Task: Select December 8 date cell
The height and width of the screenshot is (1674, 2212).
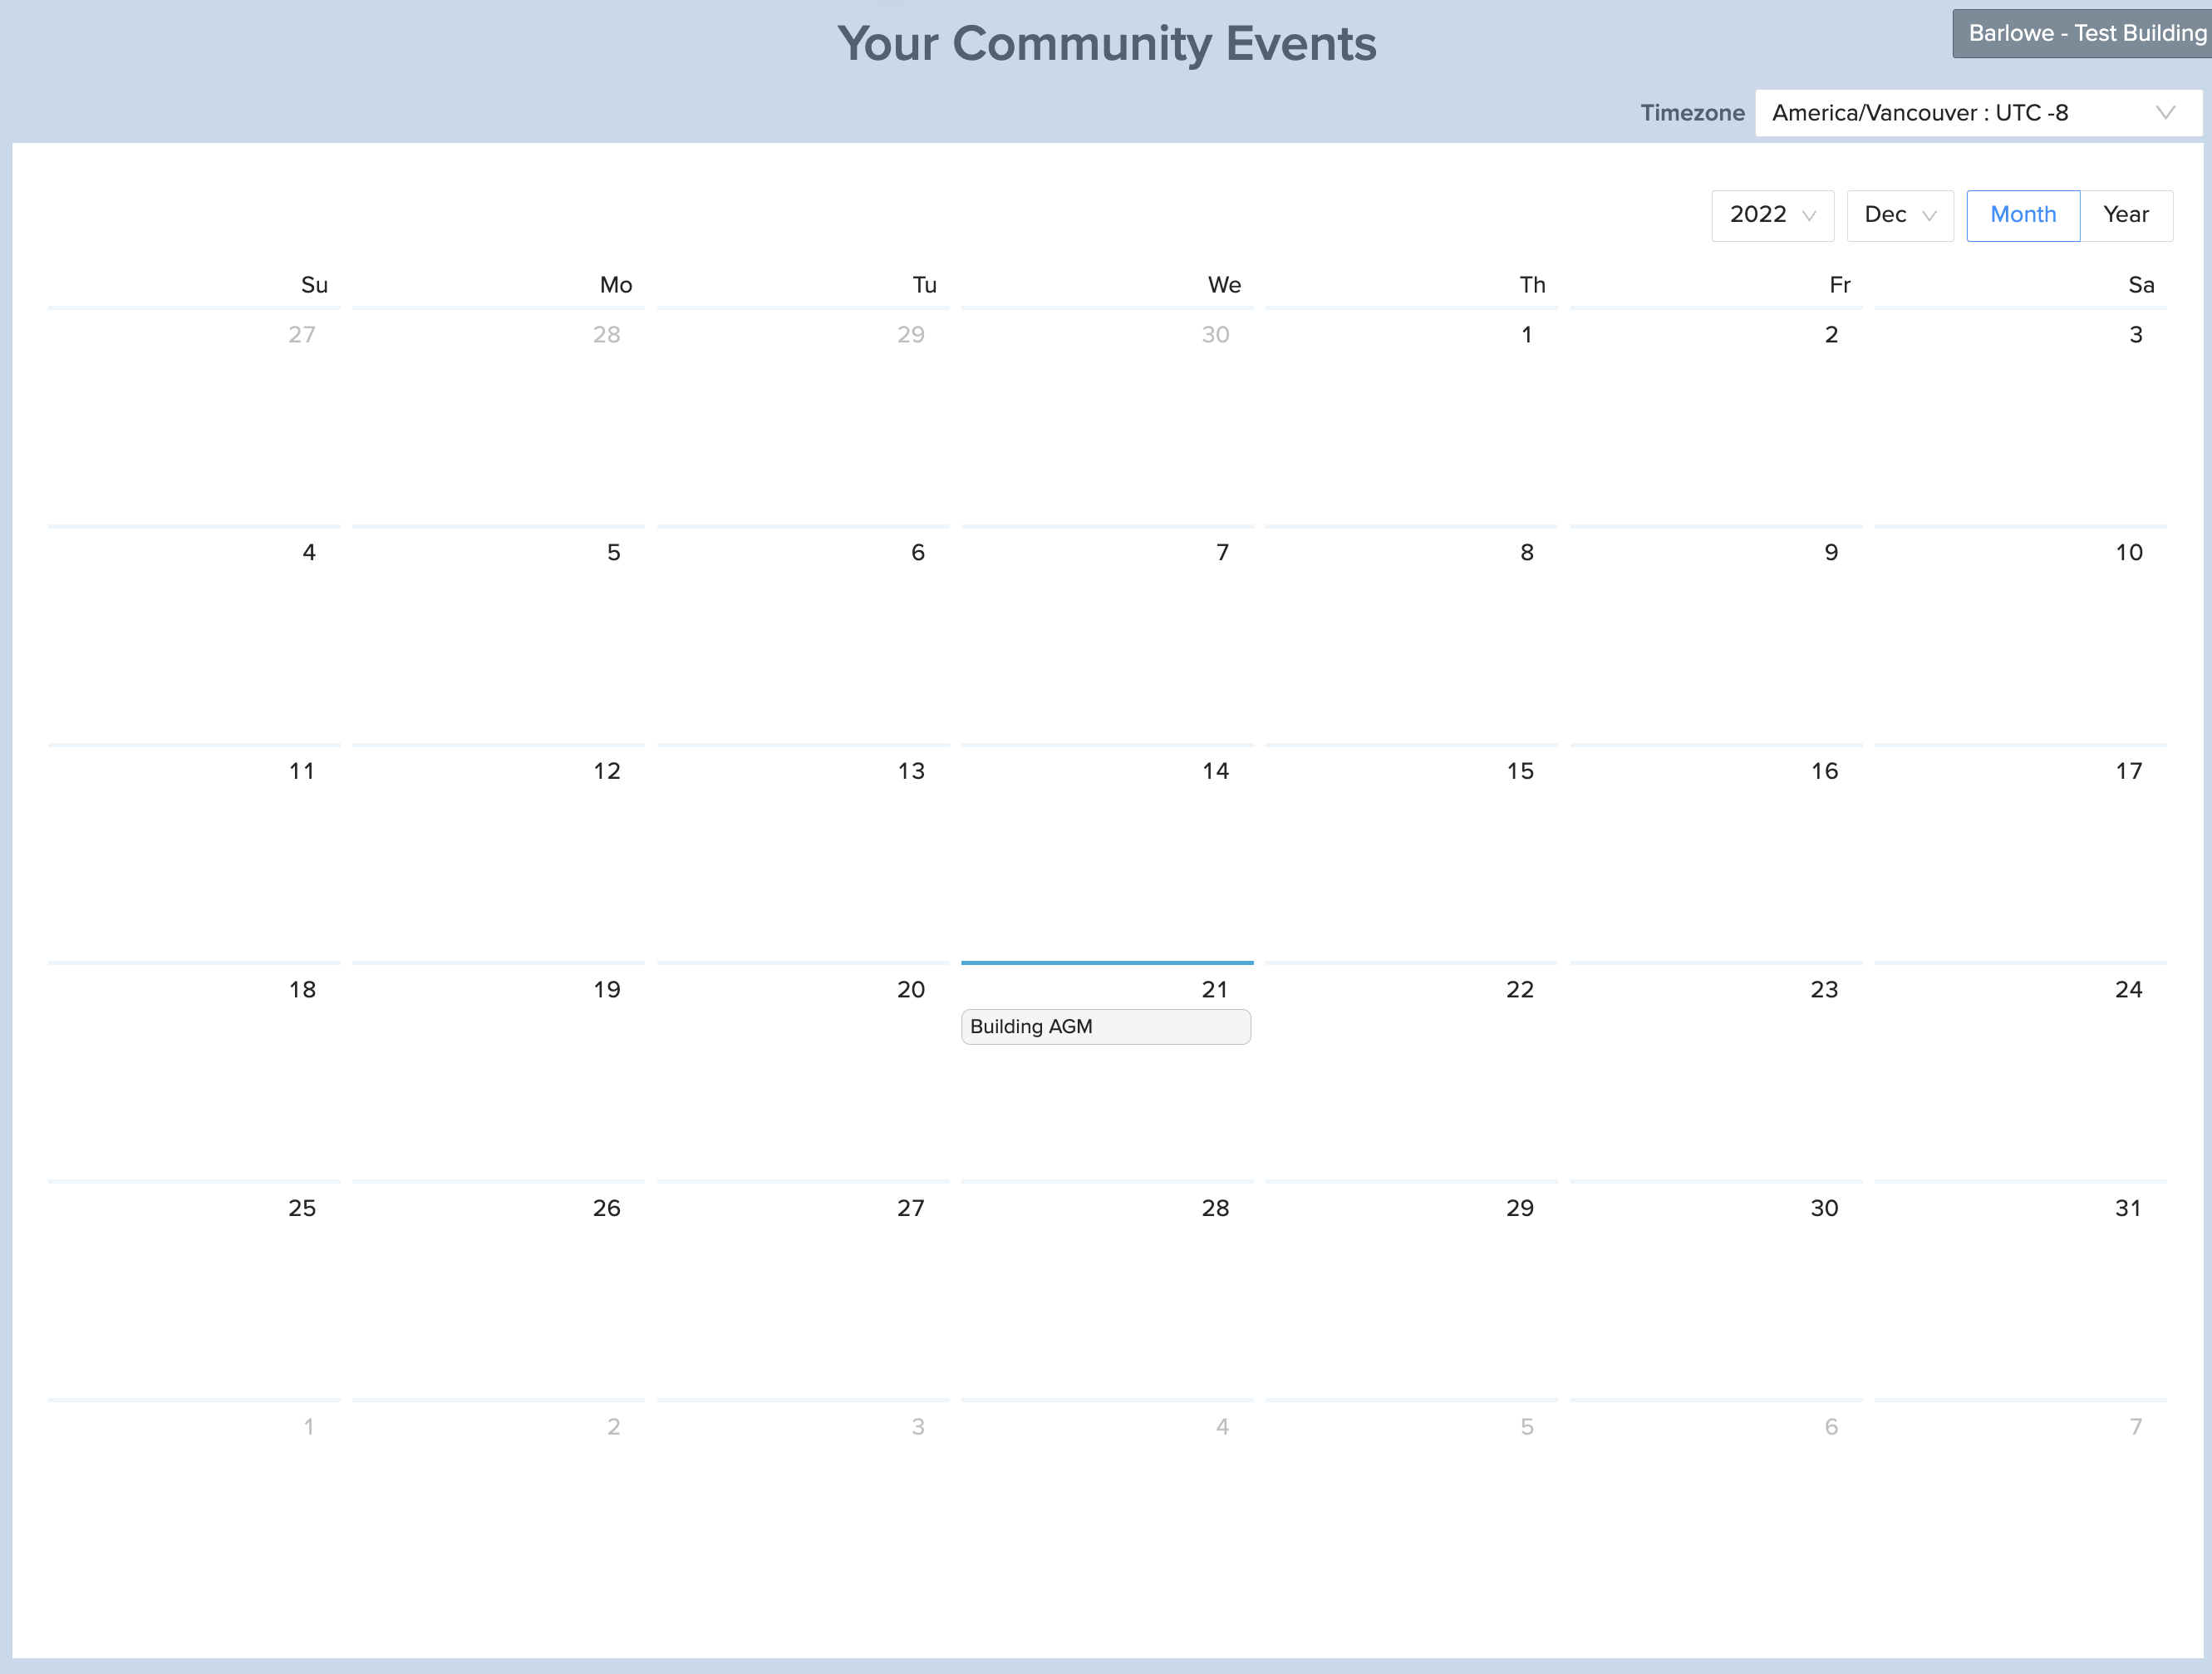Action: 1411,634
